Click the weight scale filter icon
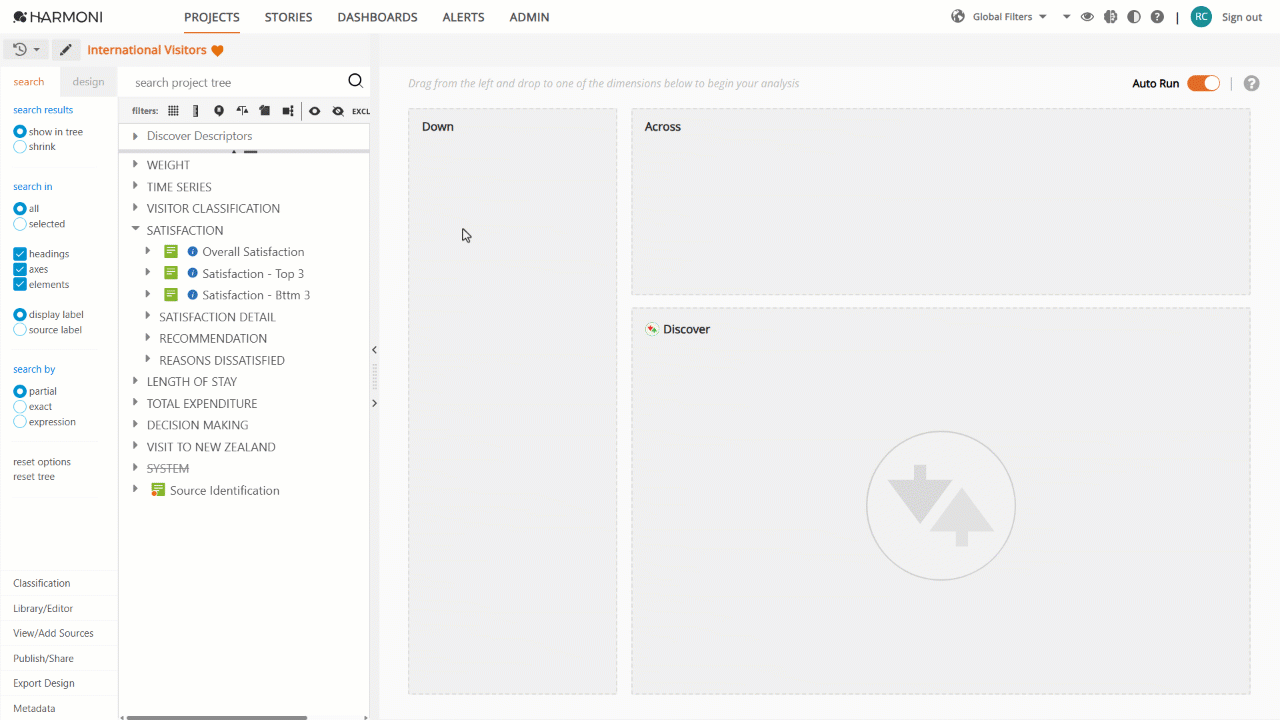The width and height of the screenshot is (1280, 720). click(242, 111)
